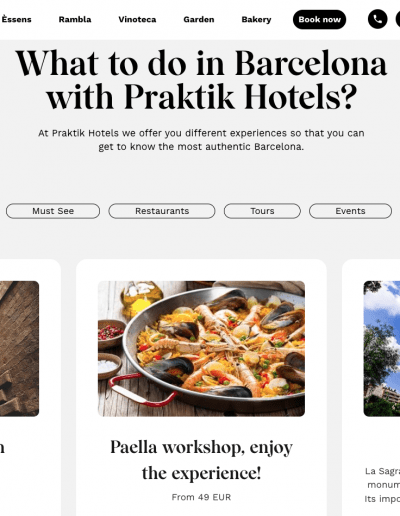Screen dimensions: 400x516
Task: Open the Bakery hotel page
Action: 256,20
